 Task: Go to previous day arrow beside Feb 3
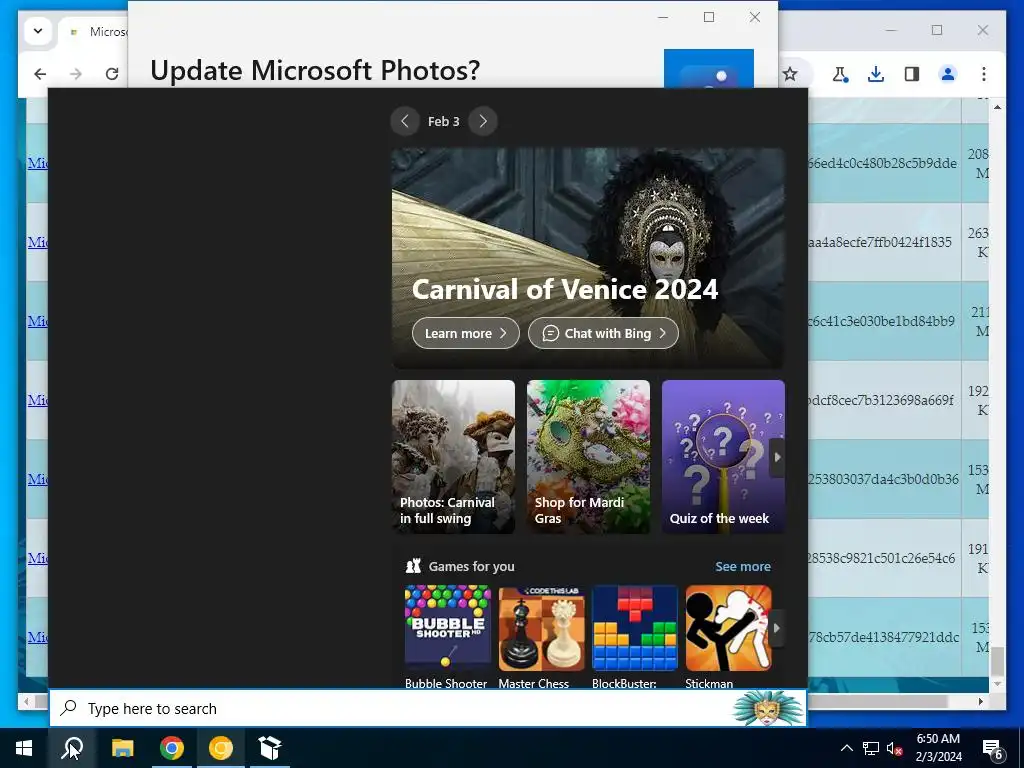(x=405, y=121)
